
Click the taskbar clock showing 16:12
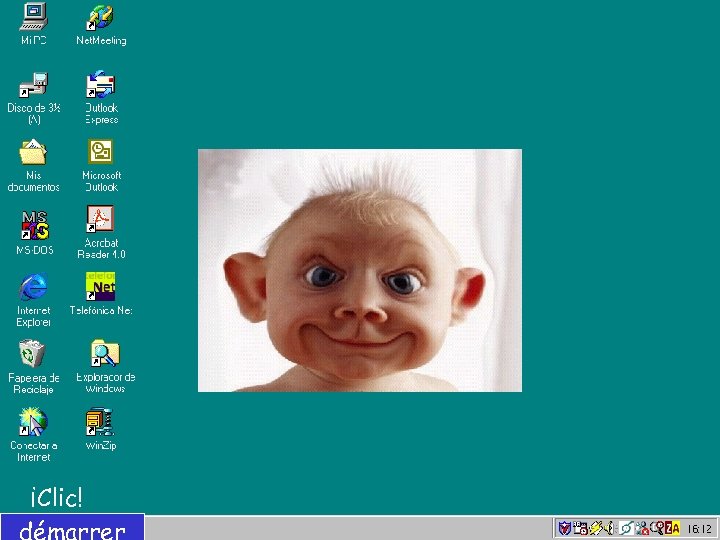tap(699, 528)
